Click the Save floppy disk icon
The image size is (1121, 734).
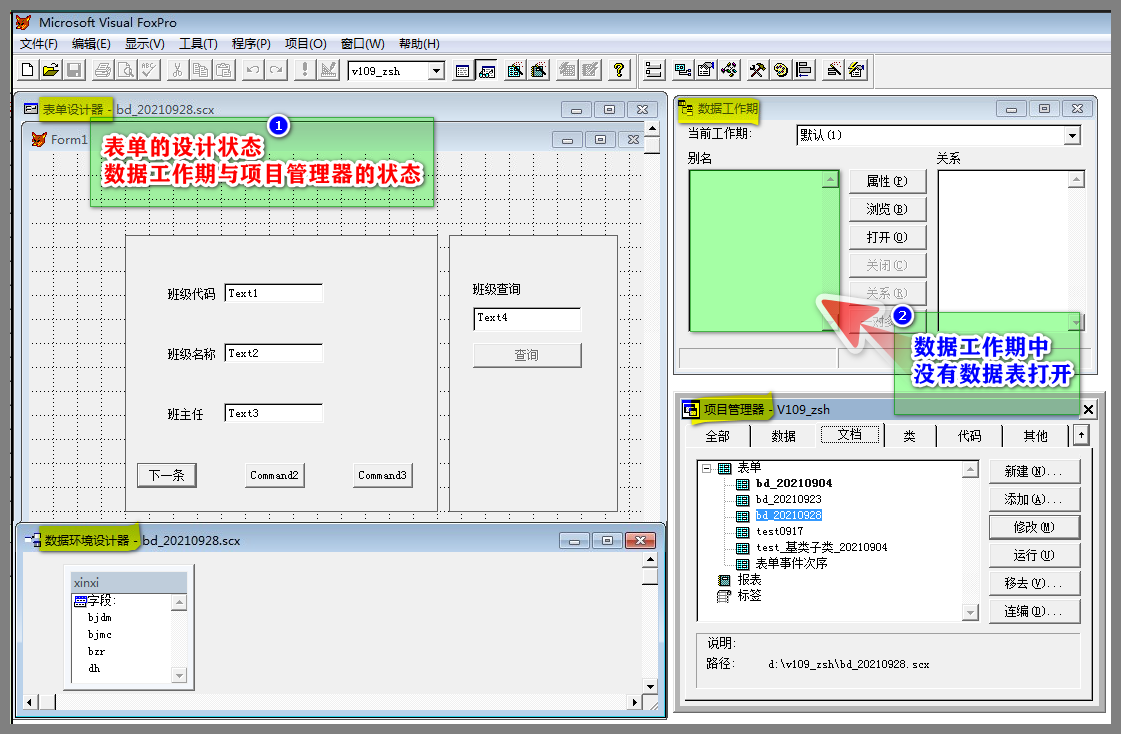point(74,70)
